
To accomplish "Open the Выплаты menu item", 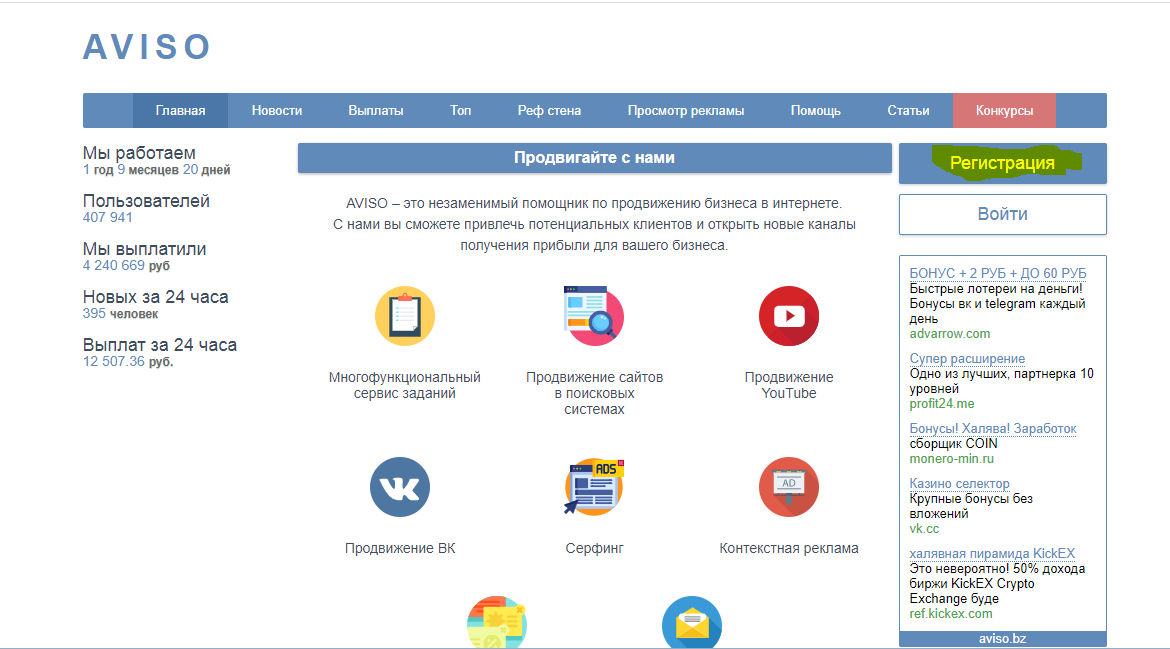I will 376,110.
